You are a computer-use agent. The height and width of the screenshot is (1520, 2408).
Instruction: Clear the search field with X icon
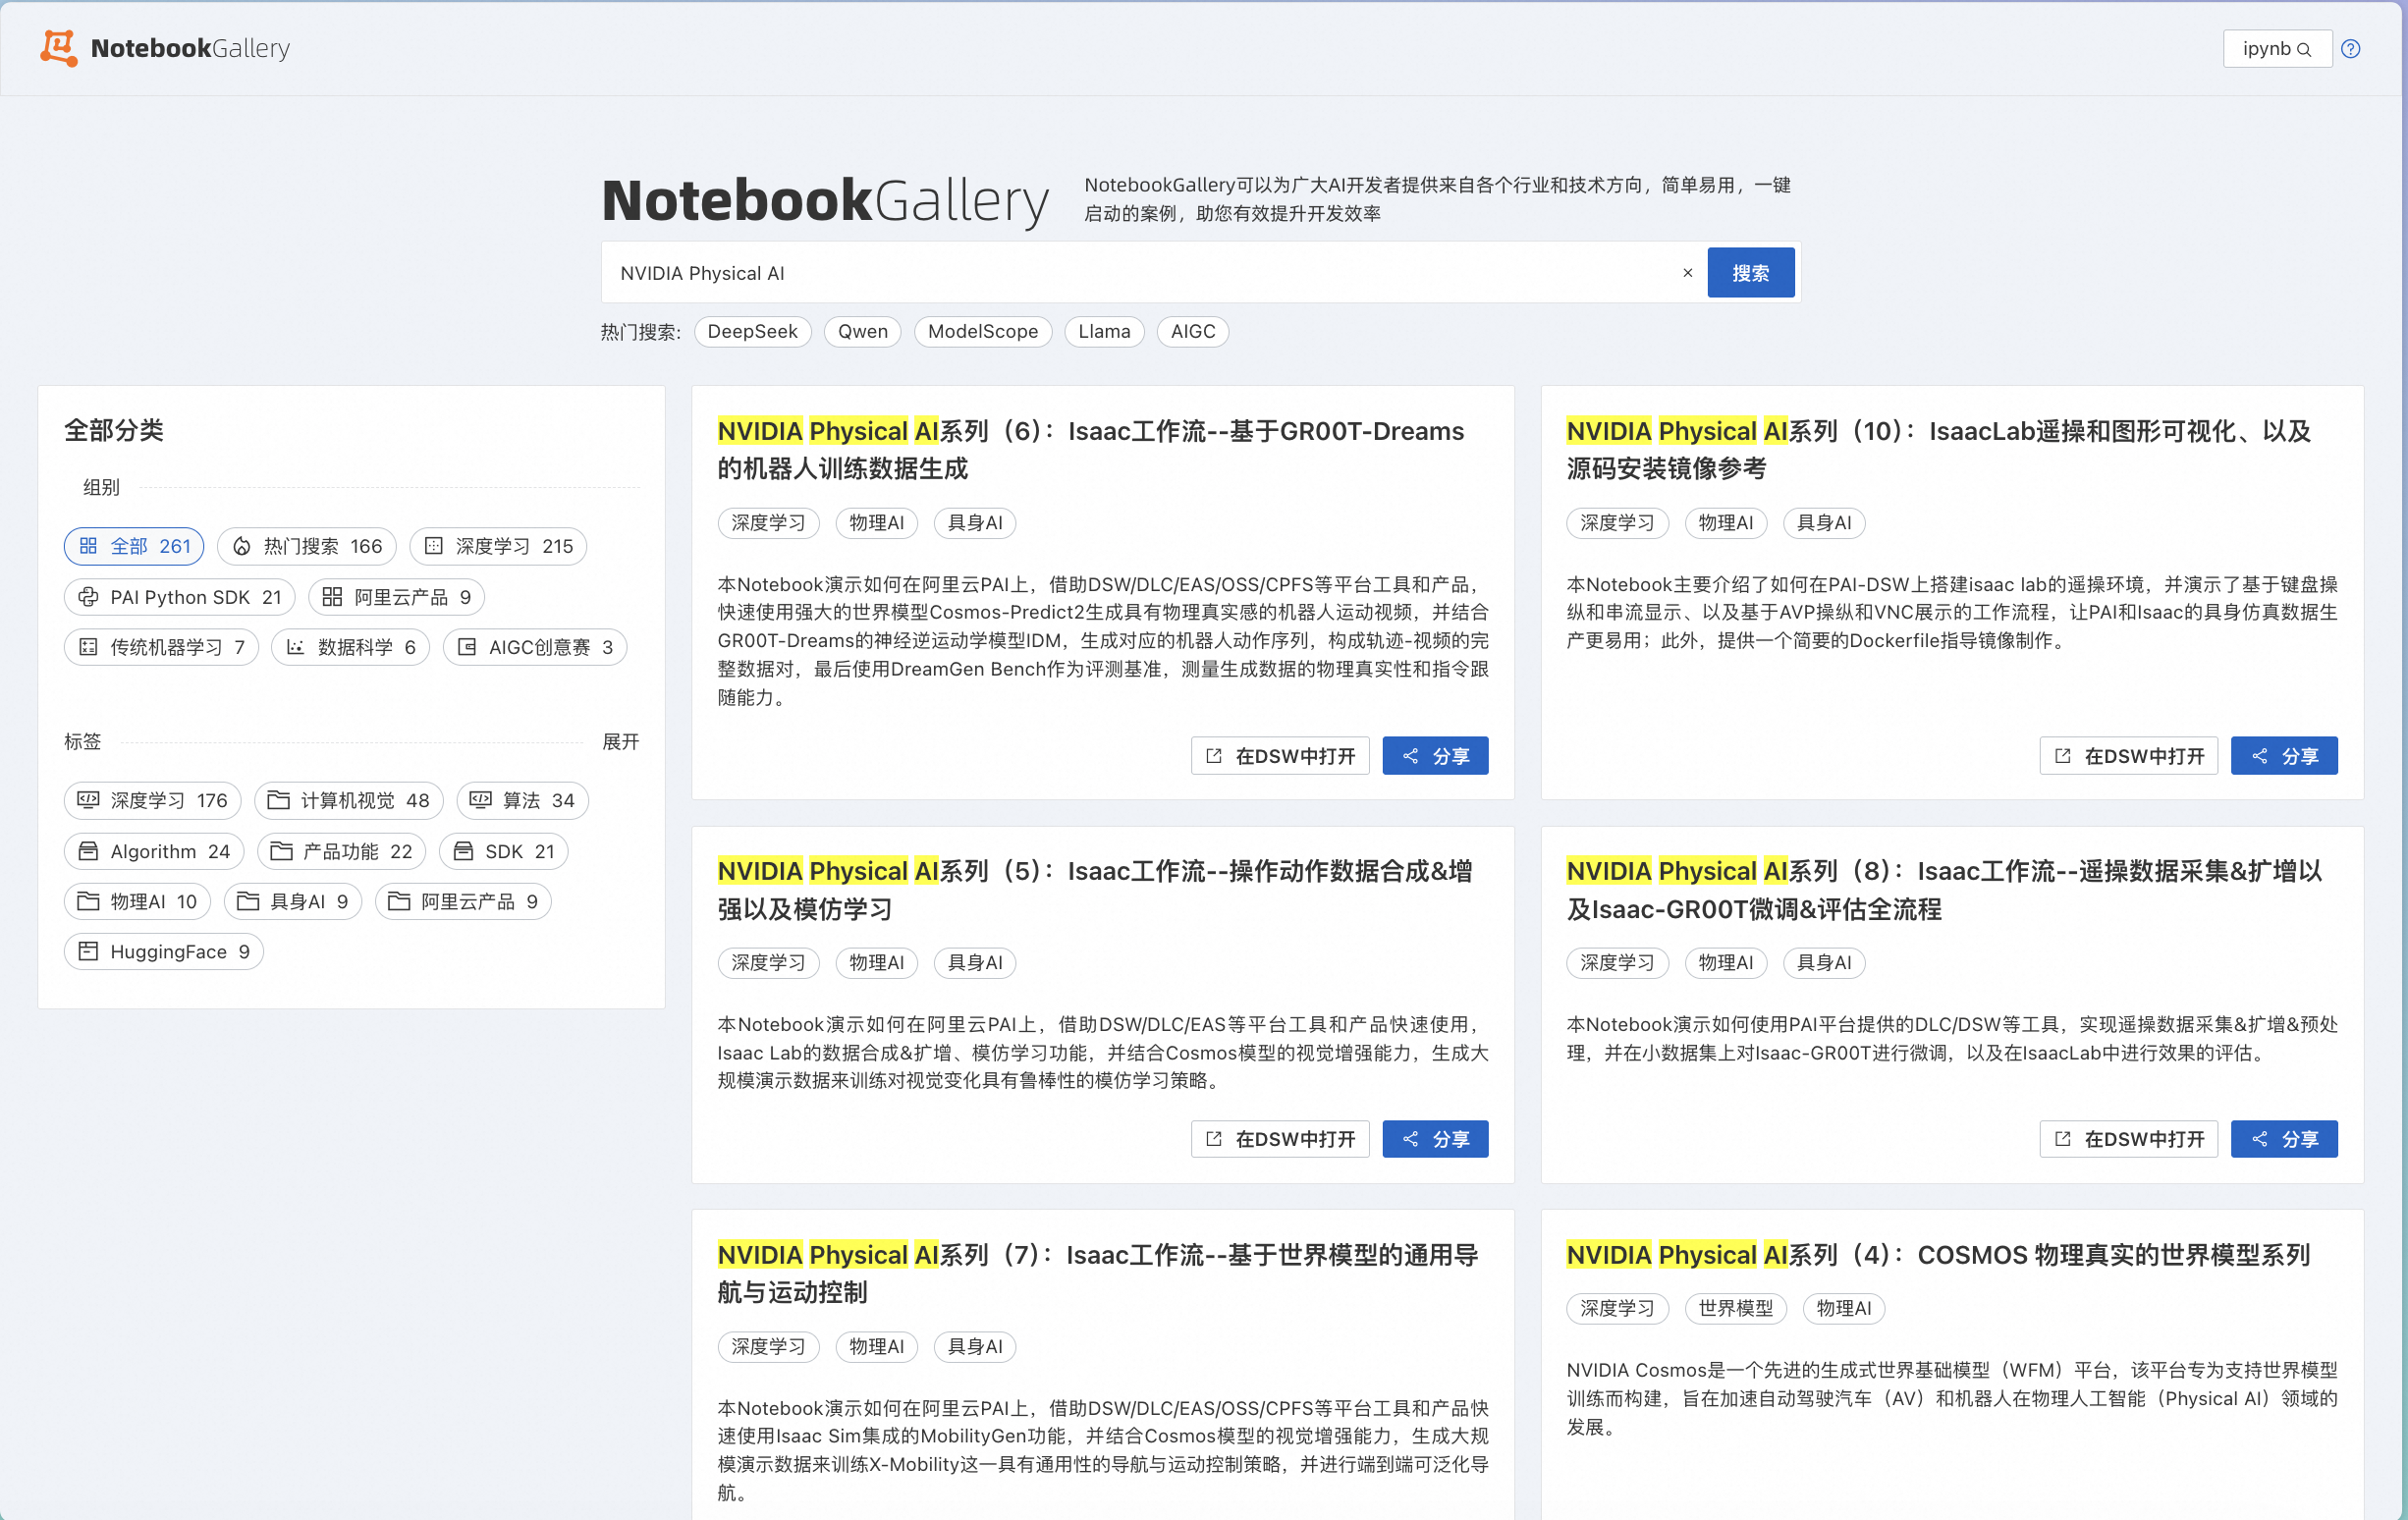pyautogui.click(x=1687, y=273)
